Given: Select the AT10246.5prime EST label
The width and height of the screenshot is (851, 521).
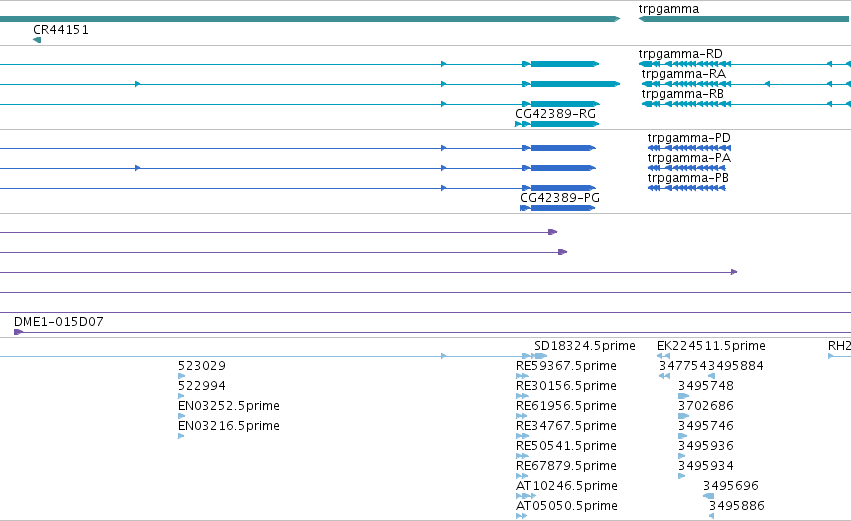Looking at the screenshot, I should pyautogui.click(x=567, y=486).
